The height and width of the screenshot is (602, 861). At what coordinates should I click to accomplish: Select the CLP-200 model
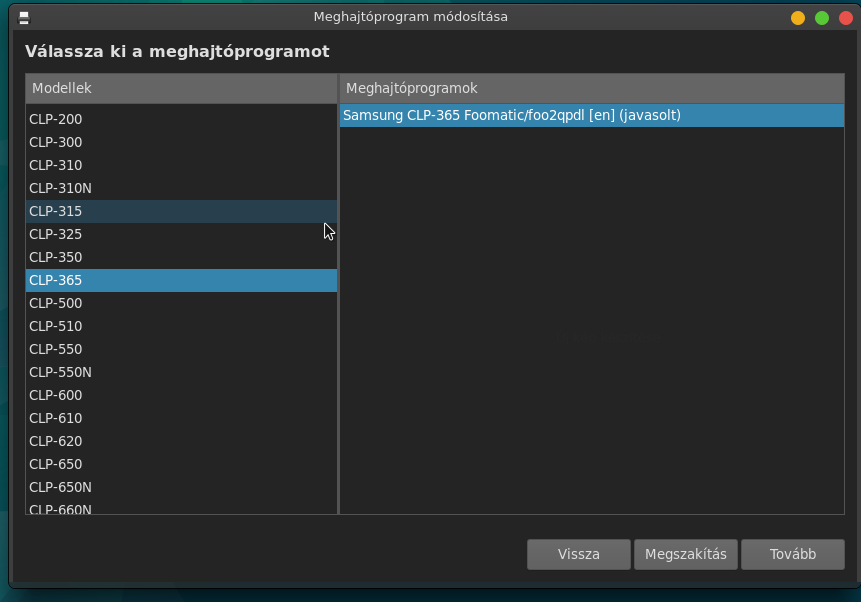click(181, 119)
